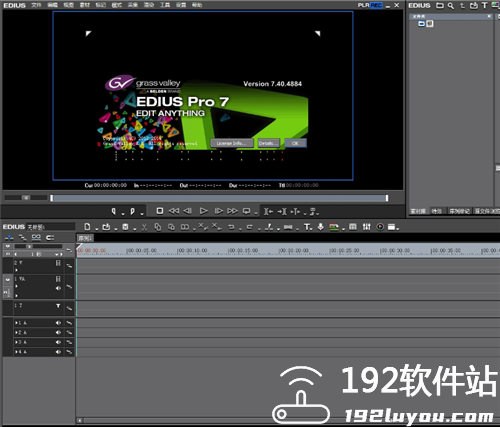Click License Info button on splash
This screenshot has height=427, width=500.
[x=232, y=143]
